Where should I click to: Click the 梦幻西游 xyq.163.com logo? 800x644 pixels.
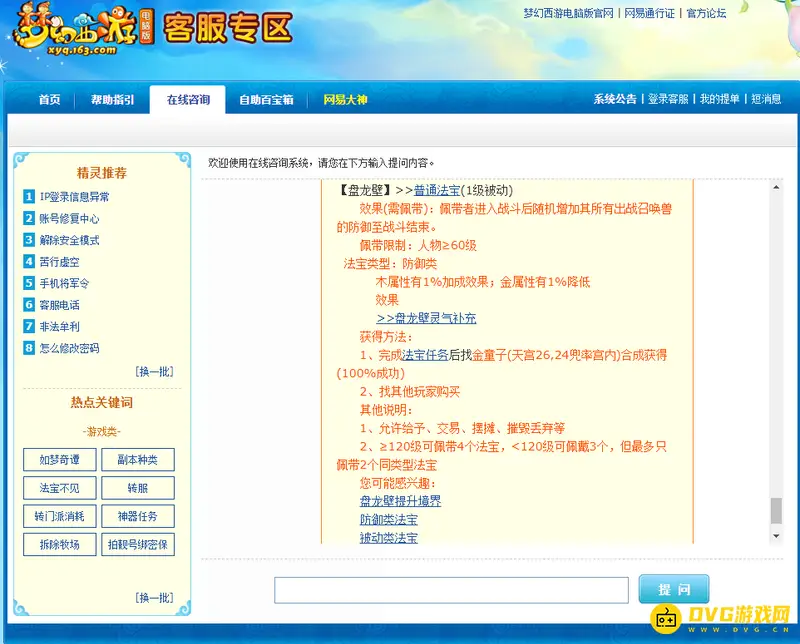coord(84,30)
